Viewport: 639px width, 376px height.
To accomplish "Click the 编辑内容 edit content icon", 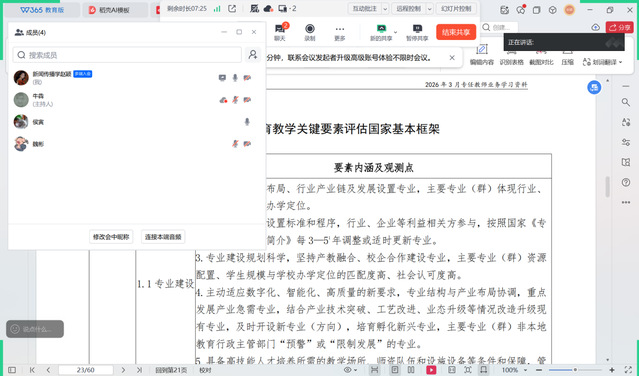I will point(482,49).
